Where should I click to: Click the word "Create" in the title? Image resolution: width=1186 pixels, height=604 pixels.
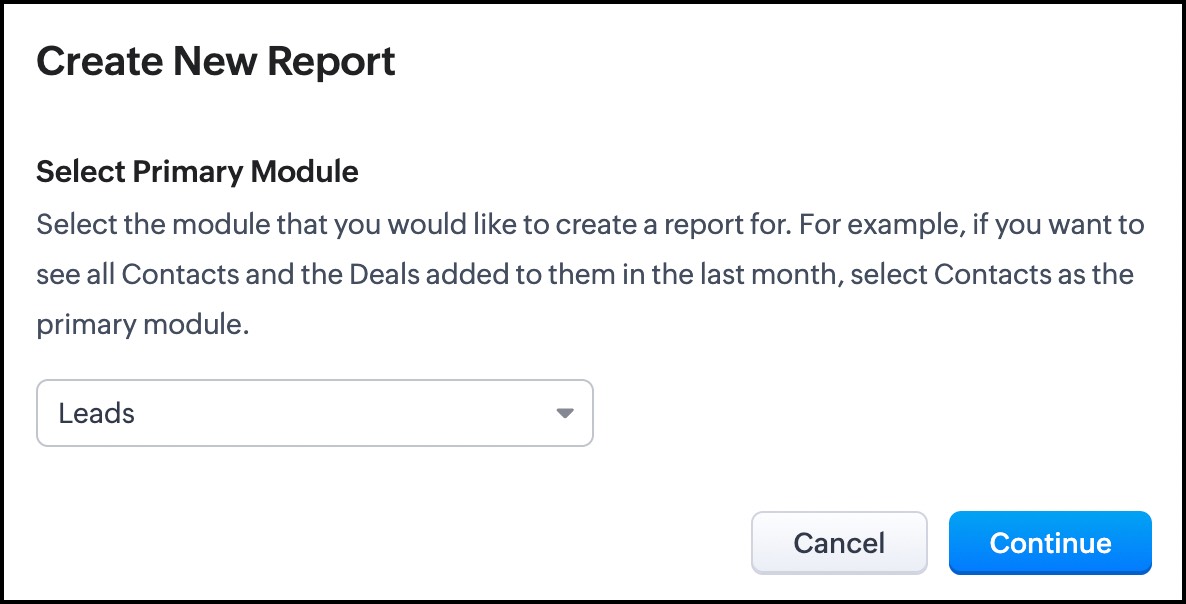tap(99, 62)
